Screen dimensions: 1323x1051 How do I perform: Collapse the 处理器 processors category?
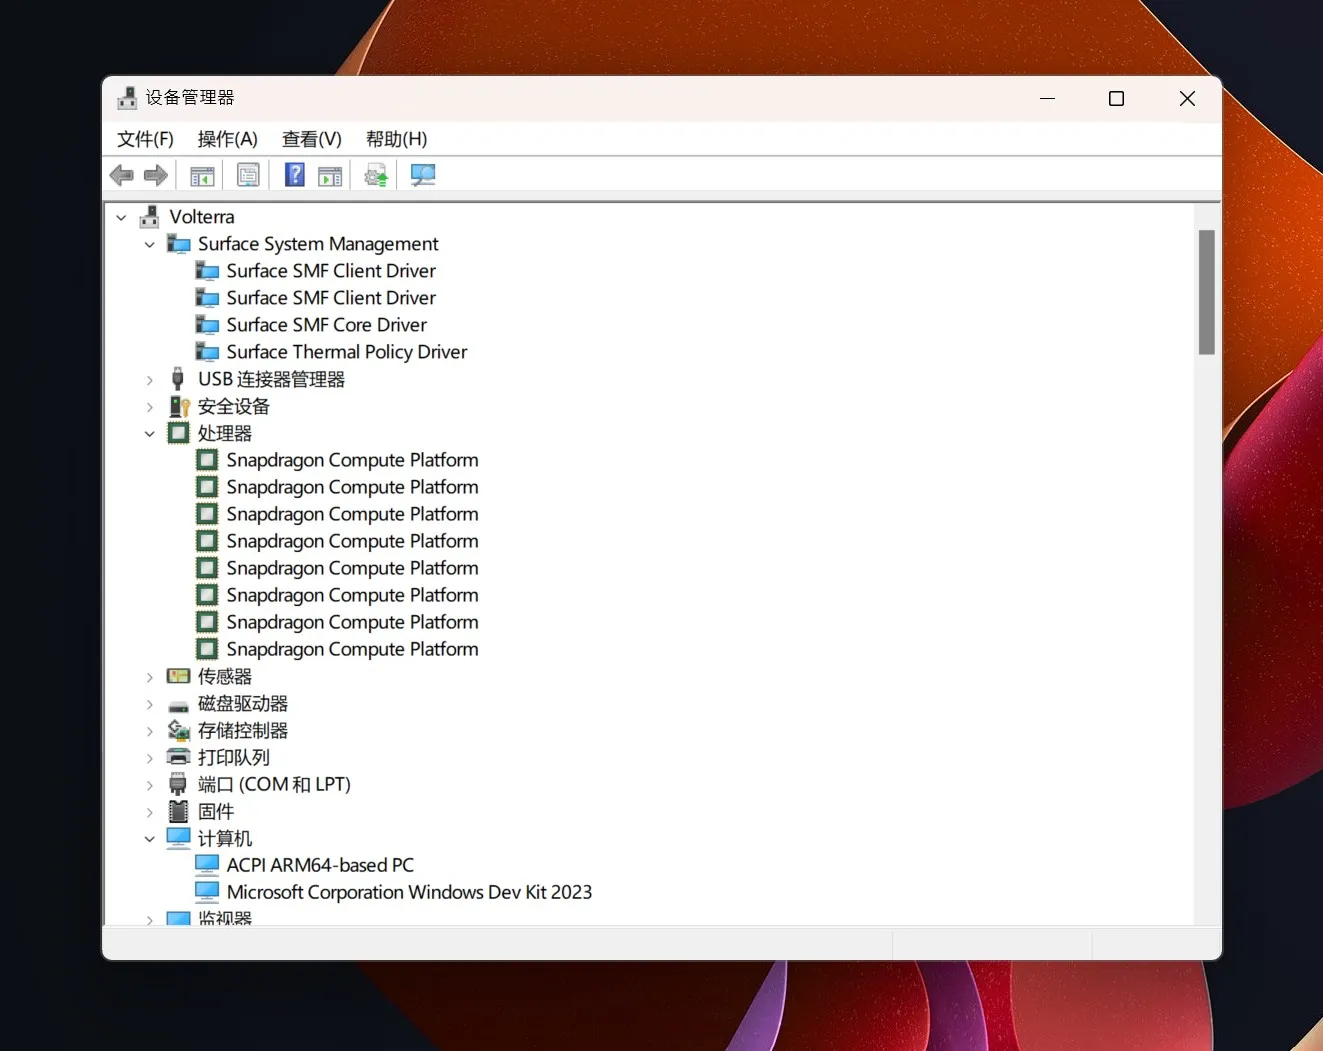(x=150, y=434)
